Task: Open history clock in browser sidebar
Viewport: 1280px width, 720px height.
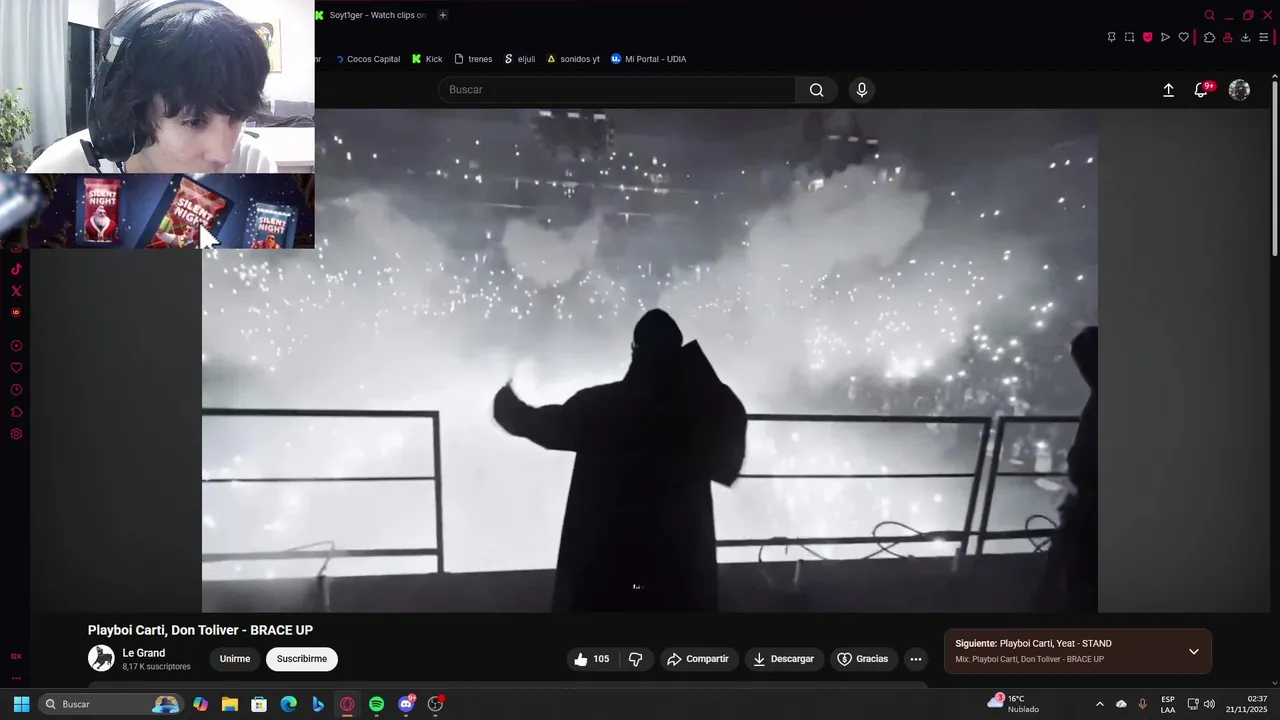Action: (x=16, y=390)
